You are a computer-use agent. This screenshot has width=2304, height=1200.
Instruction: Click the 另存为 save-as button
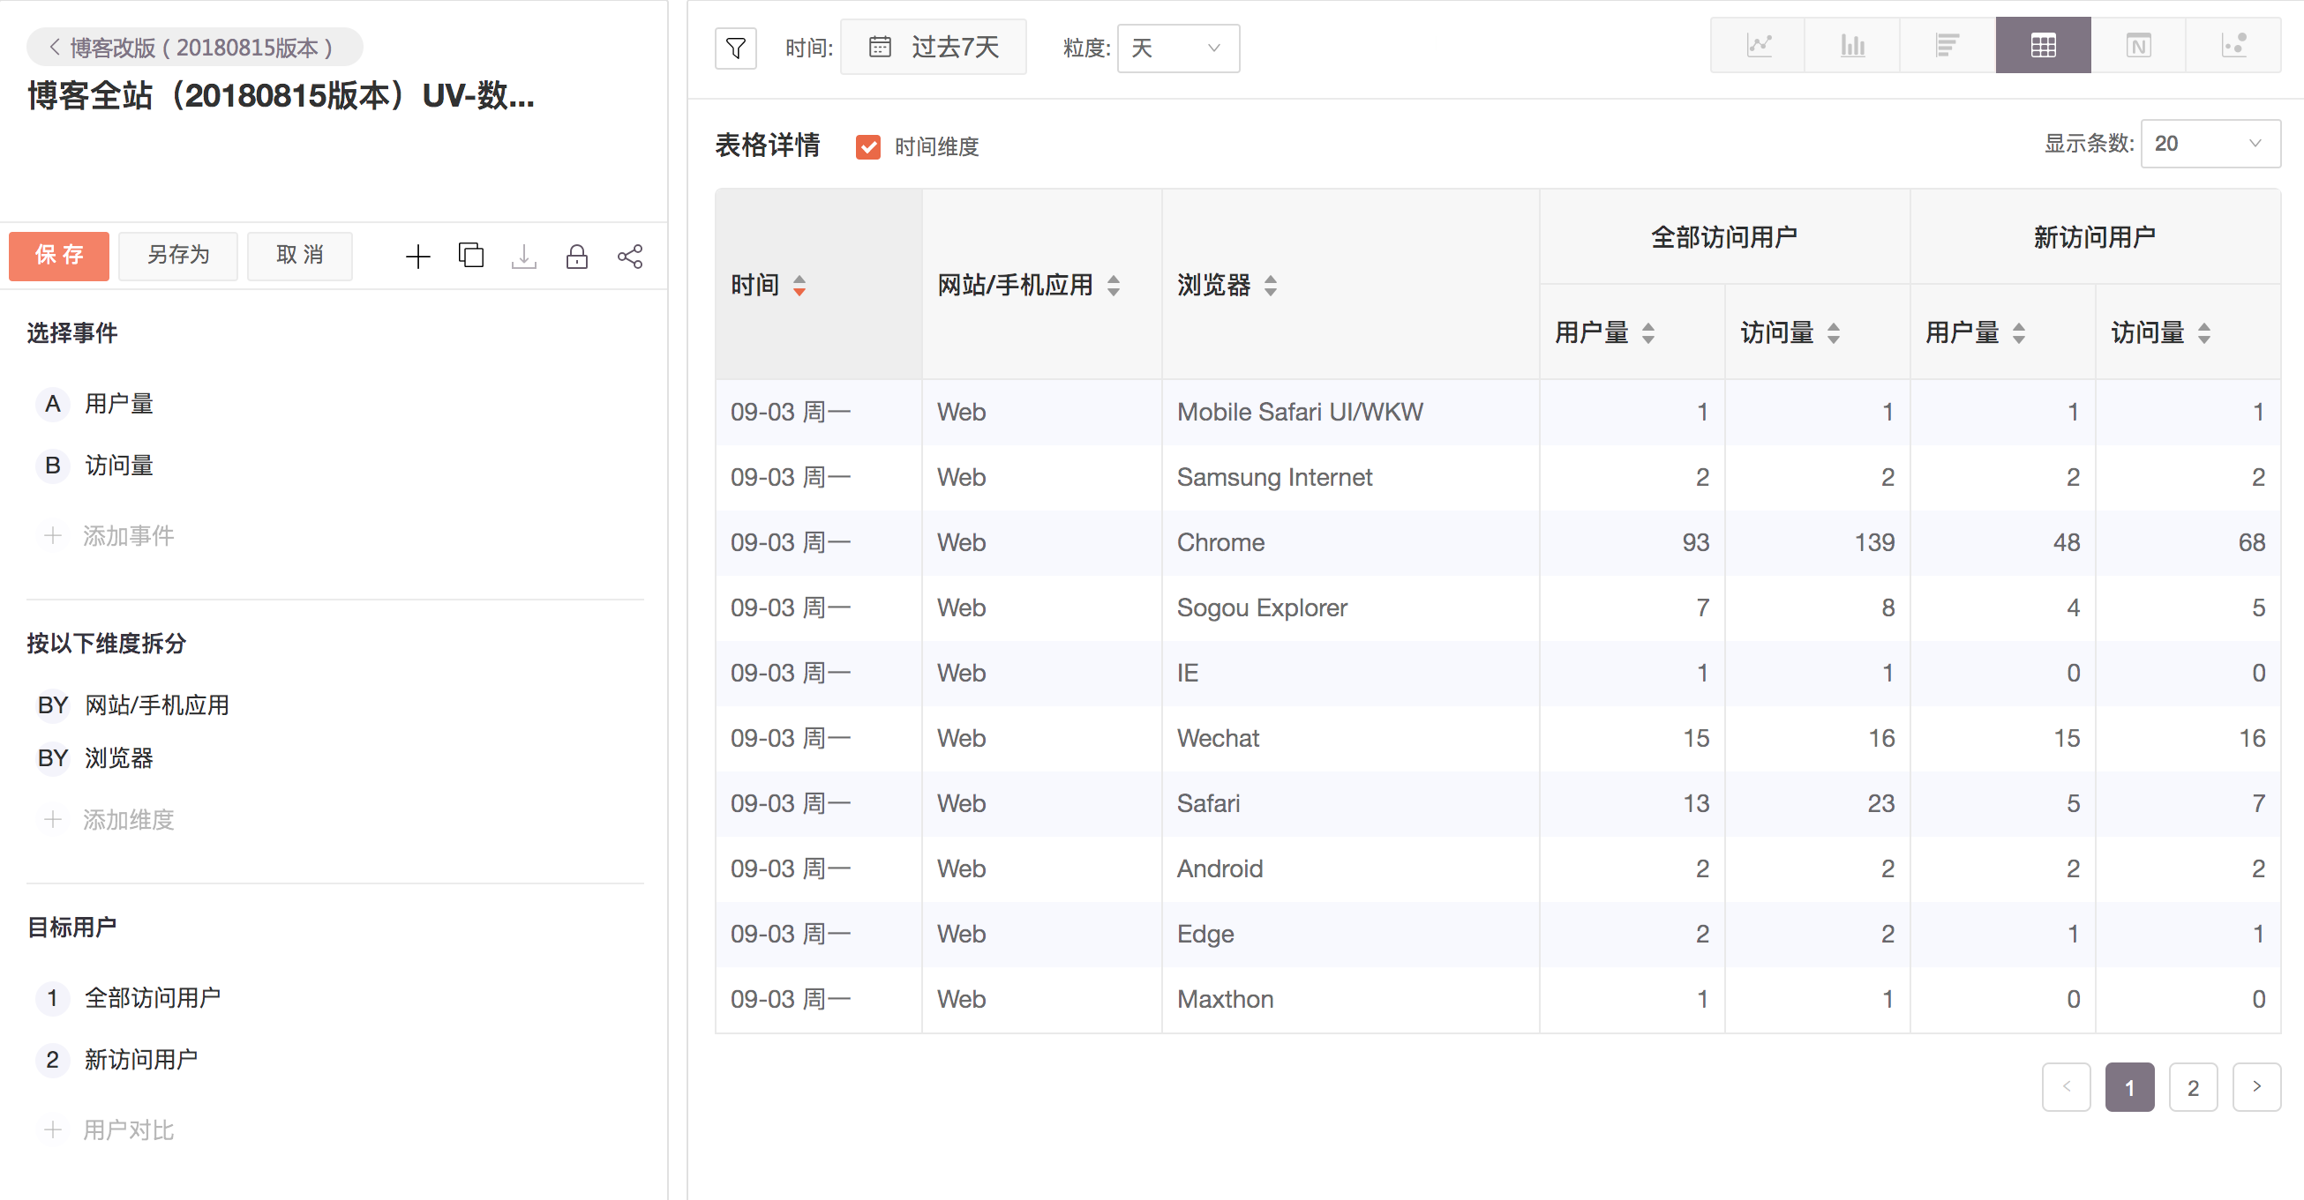coord(178,256)
